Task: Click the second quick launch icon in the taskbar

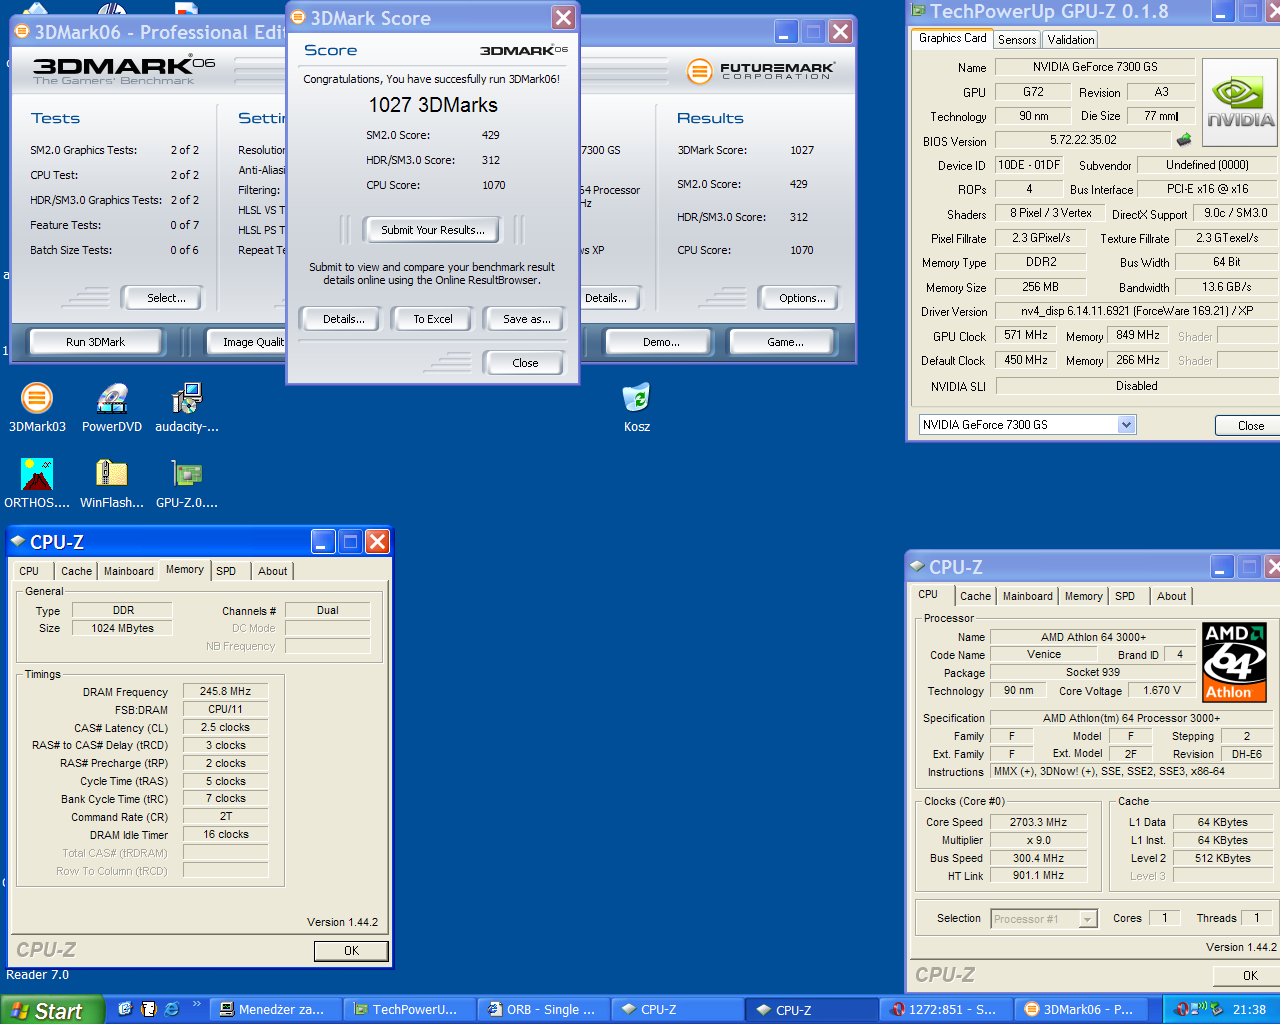Action: coord(149,1009)
